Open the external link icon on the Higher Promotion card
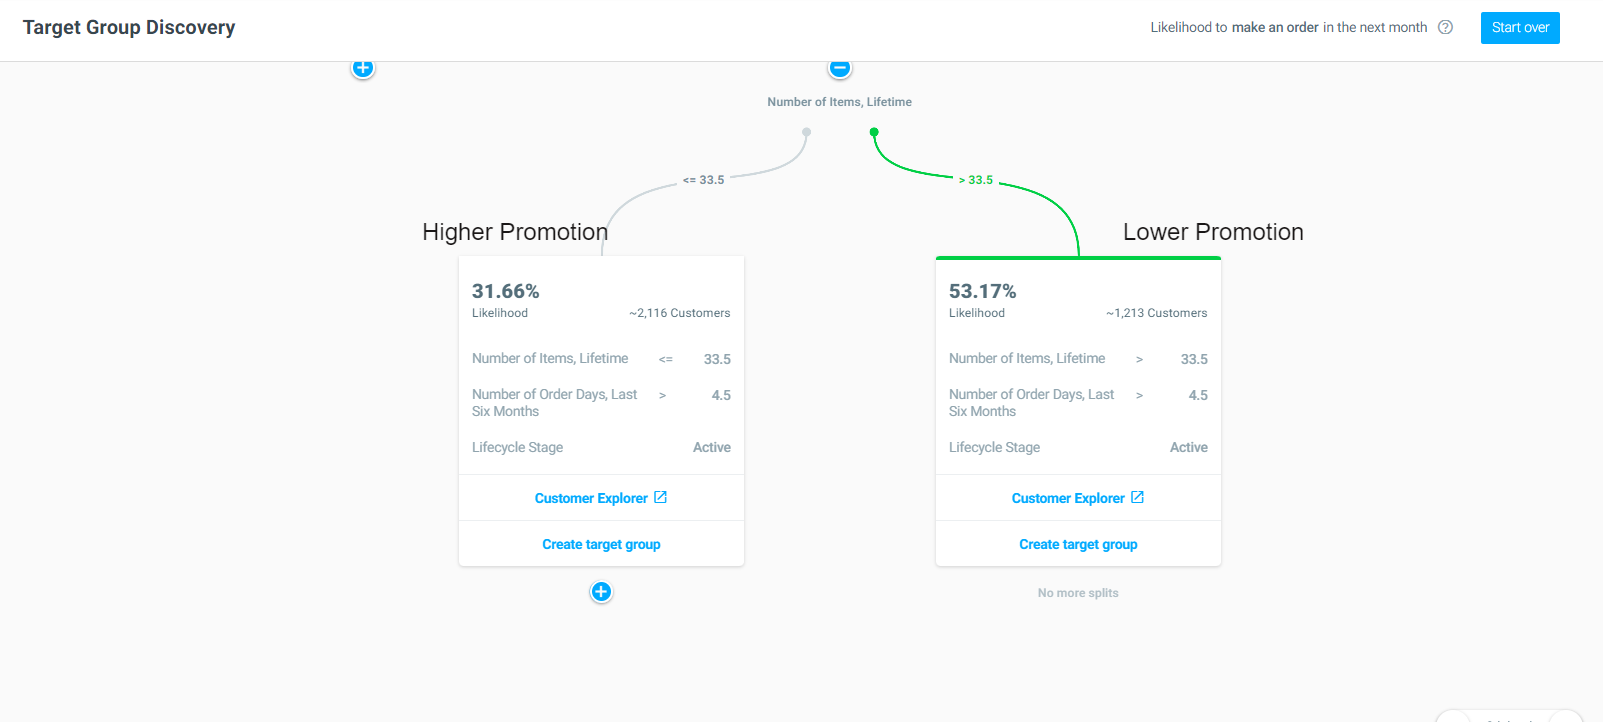The height and width of the screenshot is (722, 1603). pyautogui.click(x=660, y=497)
